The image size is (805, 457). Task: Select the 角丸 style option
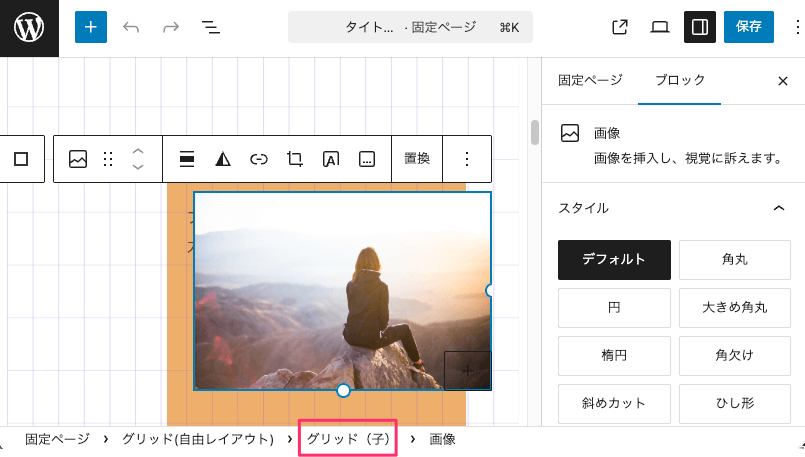[734, 260]
